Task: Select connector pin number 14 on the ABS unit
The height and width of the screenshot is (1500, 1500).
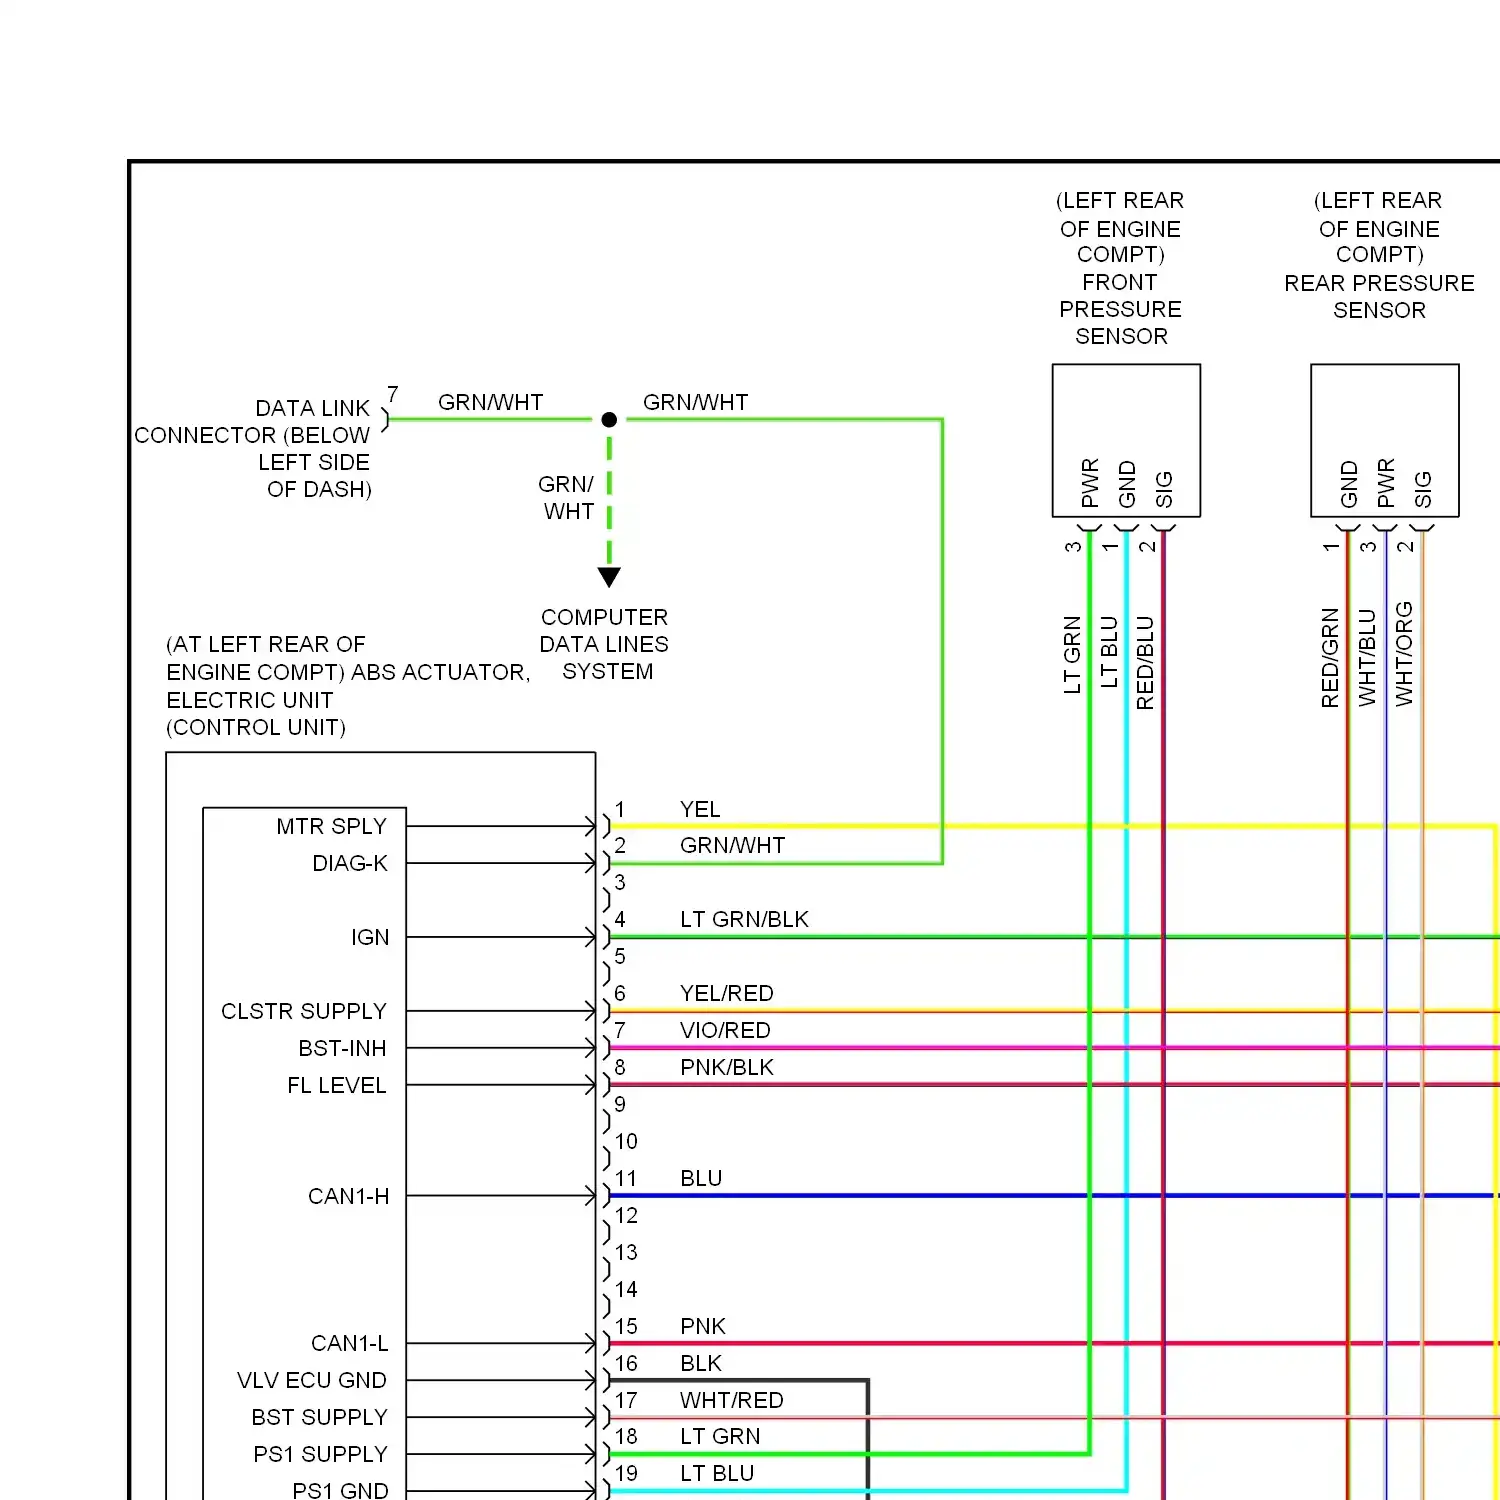Action: 626,1289
